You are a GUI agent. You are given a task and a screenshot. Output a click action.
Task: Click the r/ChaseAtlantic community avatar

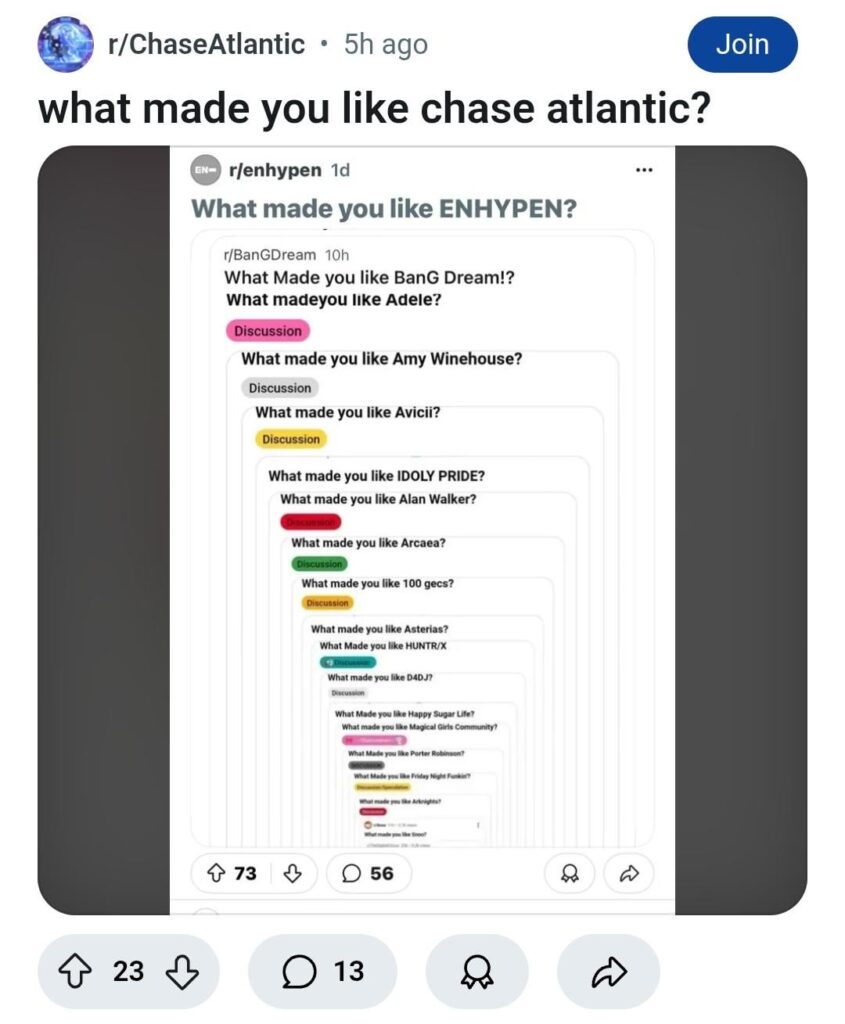[x=65, y=44]
